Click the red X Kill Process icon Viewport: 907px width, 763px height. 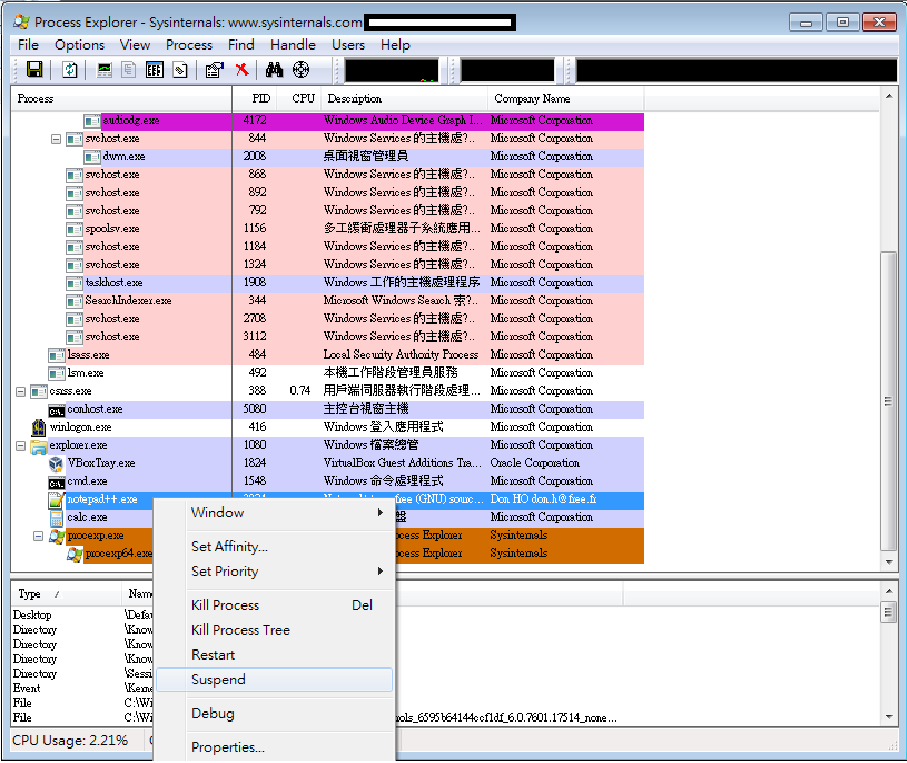[x=242, y=70]
